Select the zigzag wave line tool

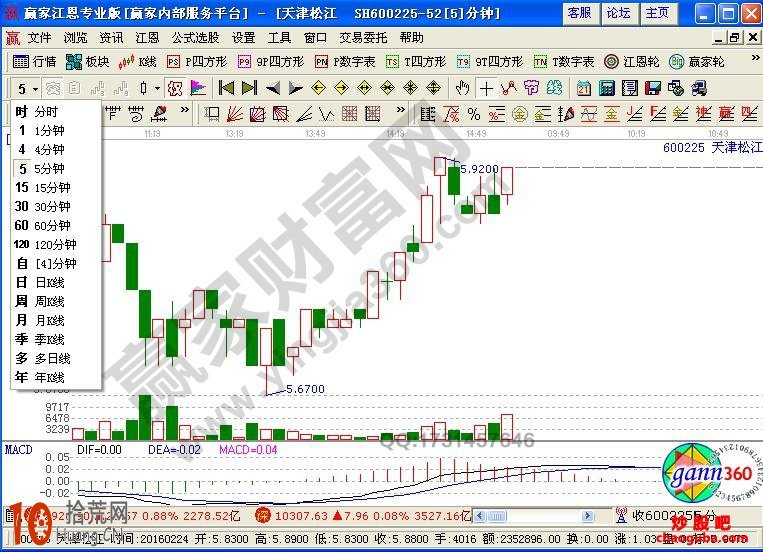[509, 88]
